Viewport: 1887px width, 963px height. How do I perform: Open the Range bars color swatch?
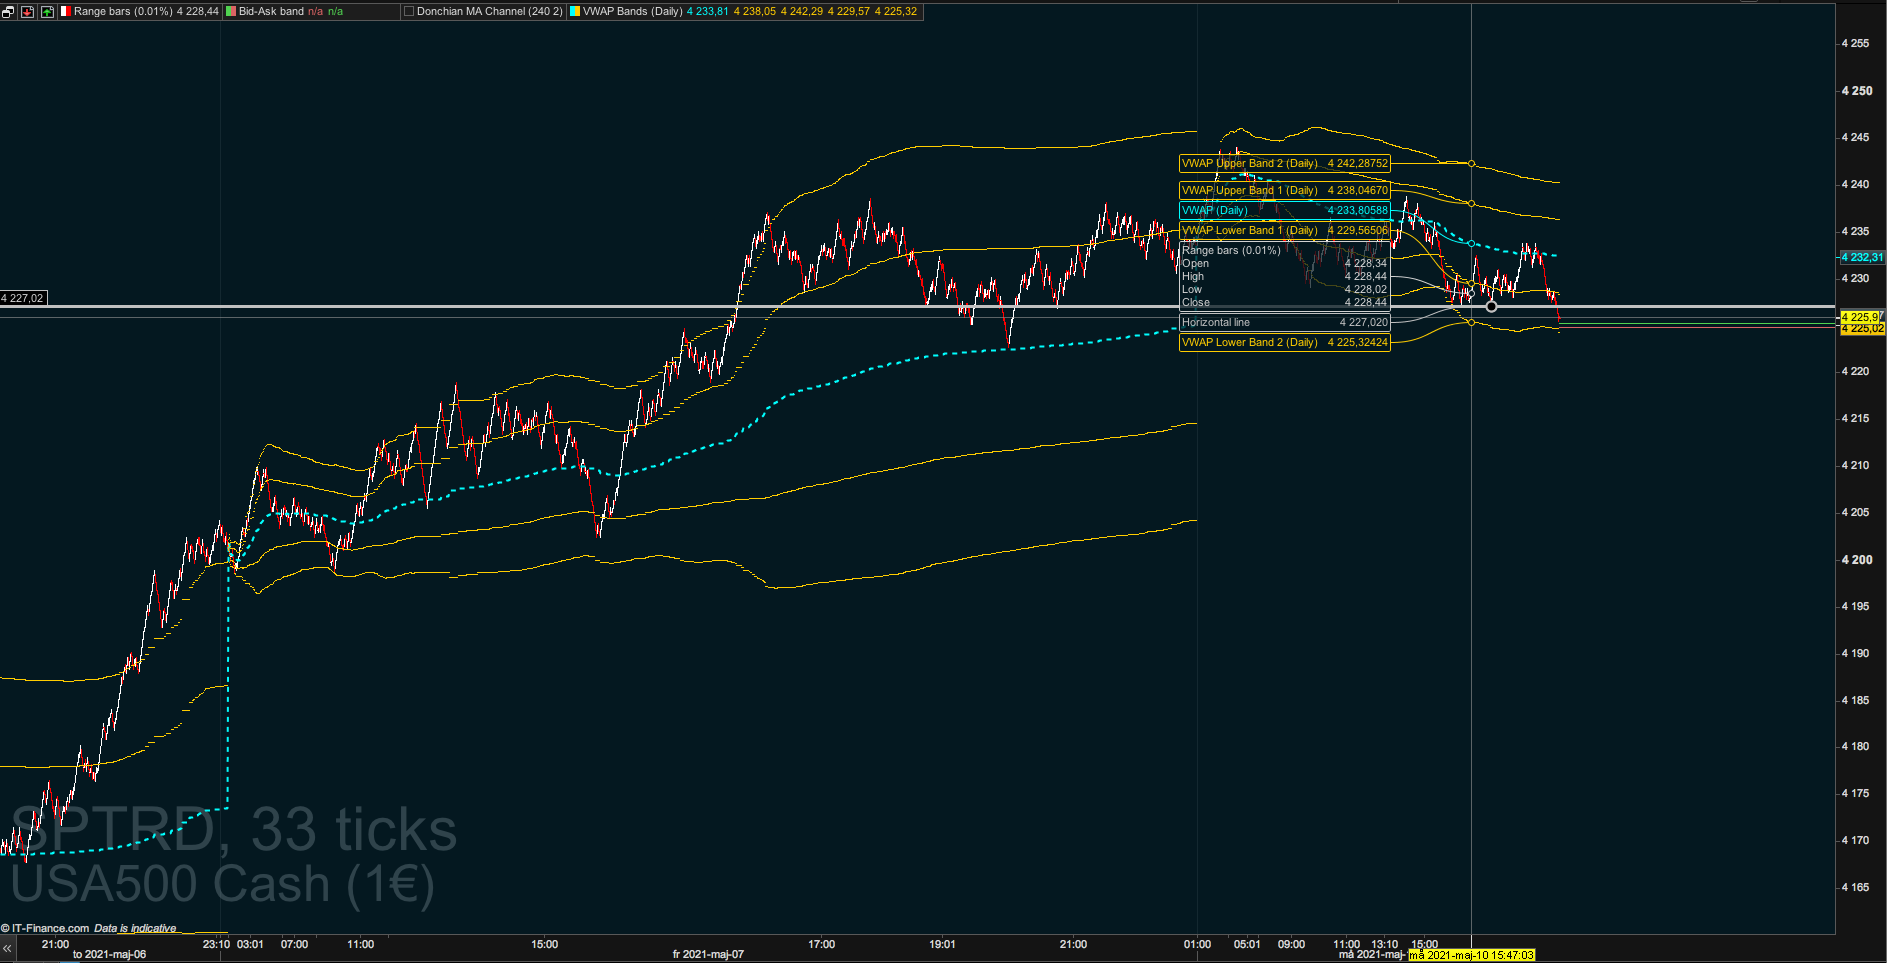click(66, 12)
